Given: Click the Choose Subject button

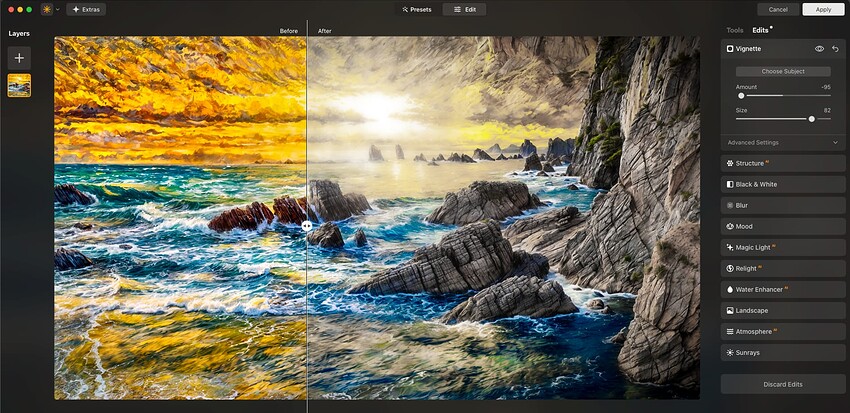Looking at the screenshot, I should pyautogui.click(x=783, y=72).
